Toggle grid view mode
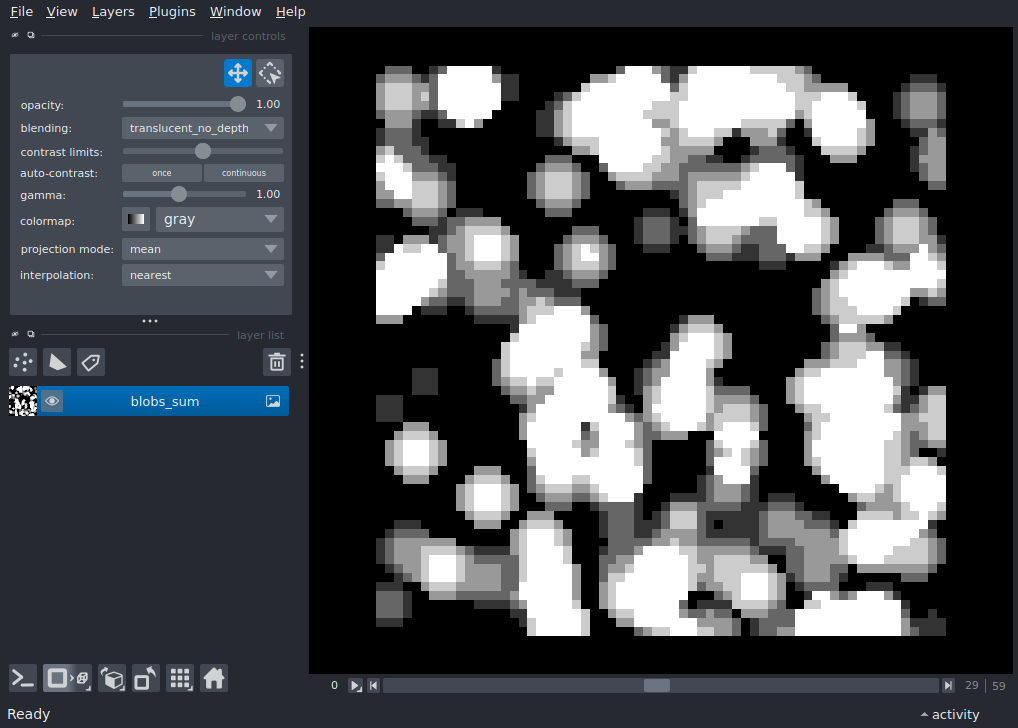Screen dimensions: 1018x728 pos(180,678)
